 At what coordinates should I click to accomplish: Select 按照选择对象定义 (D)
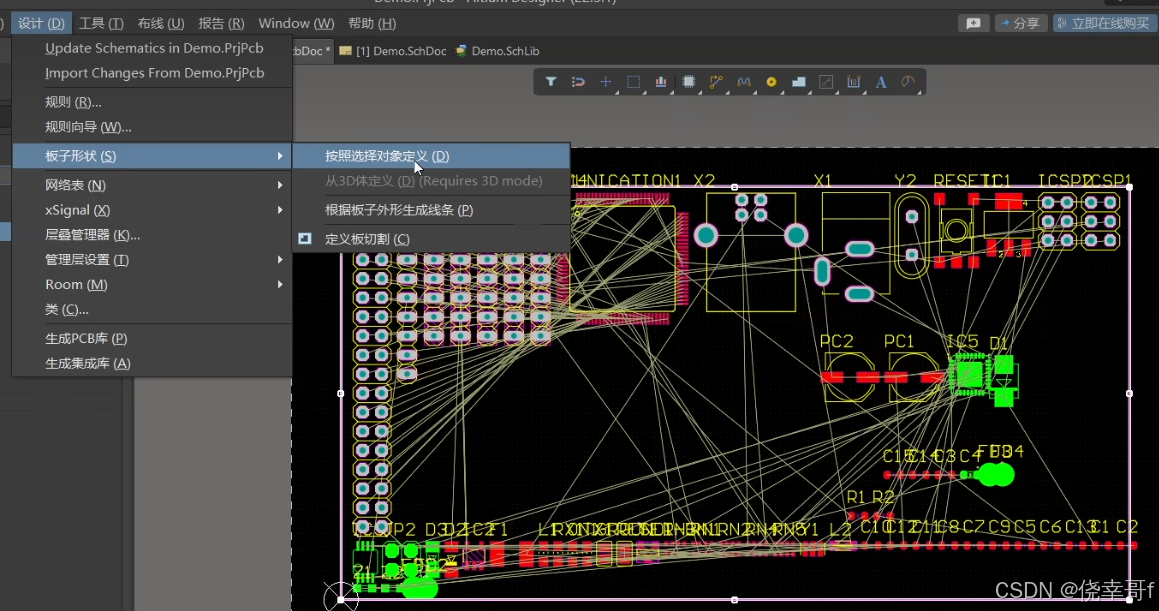432,156
